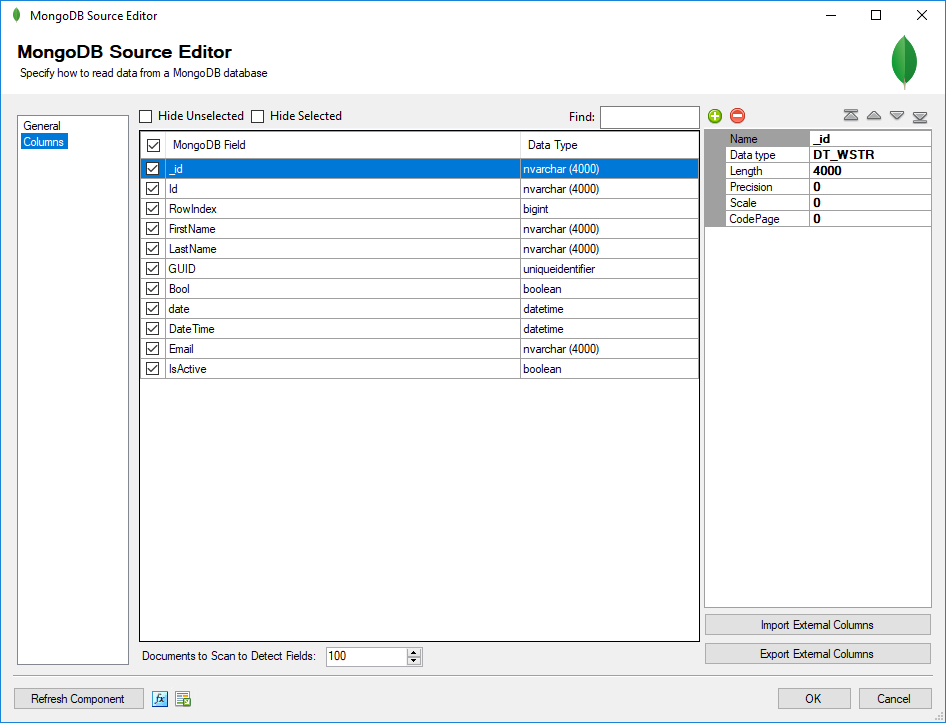Move selected column up arrow
This screenshot has width=946, height=723.
tap(874, 115)
